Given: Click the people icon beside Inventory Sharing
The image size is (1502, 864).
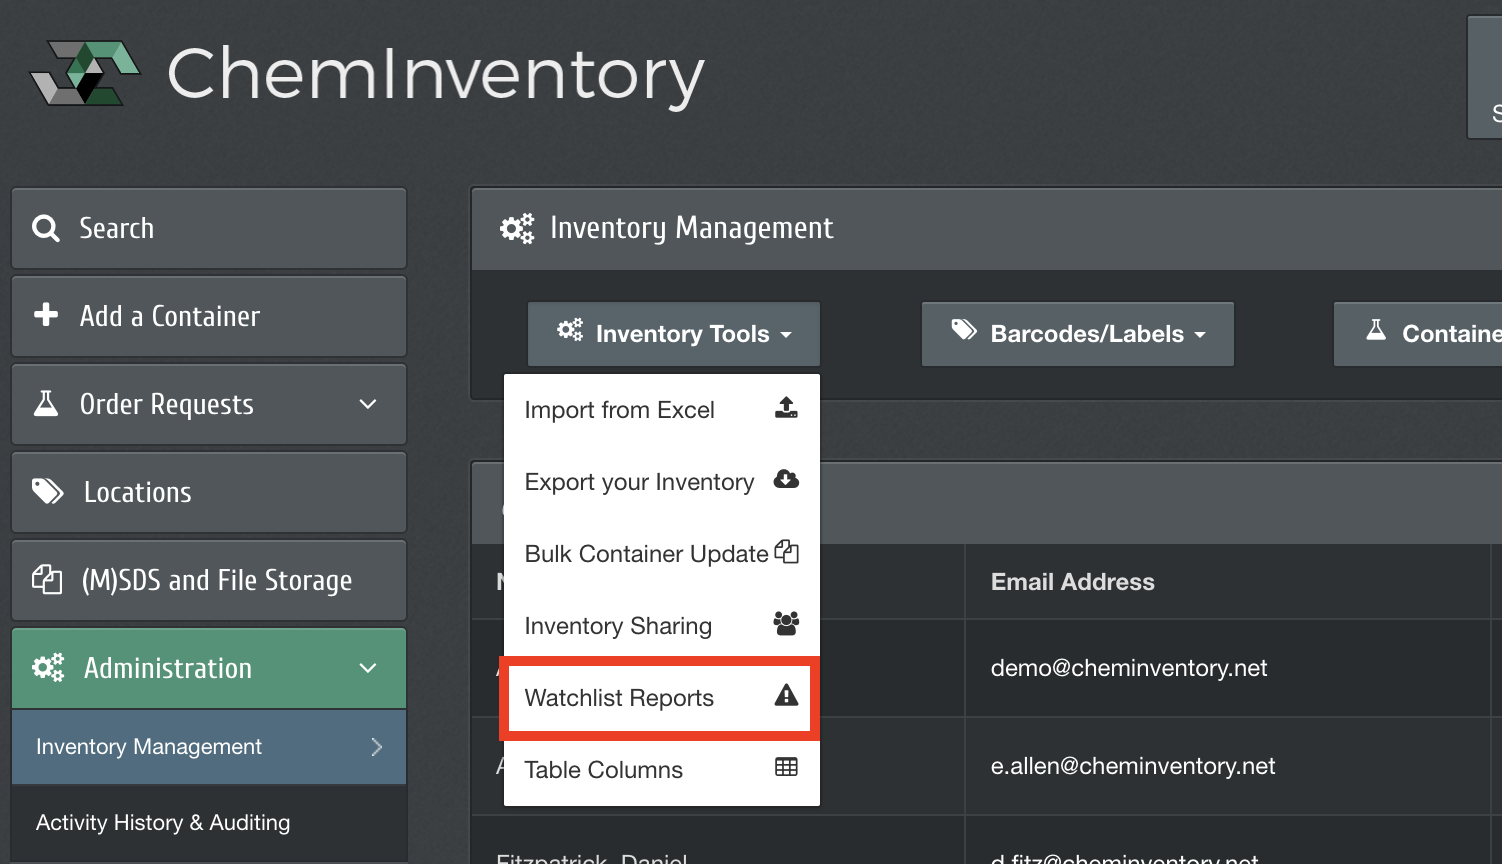Looking at the screenshot, I should [x=786, y=624].
